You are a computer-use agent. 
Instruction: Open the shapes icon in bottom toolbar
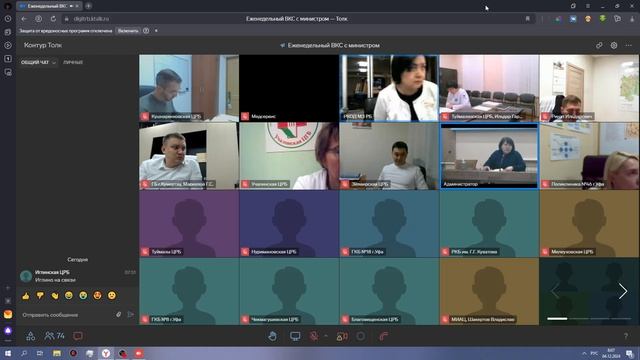pyautogui.click(x=30, y=336)
